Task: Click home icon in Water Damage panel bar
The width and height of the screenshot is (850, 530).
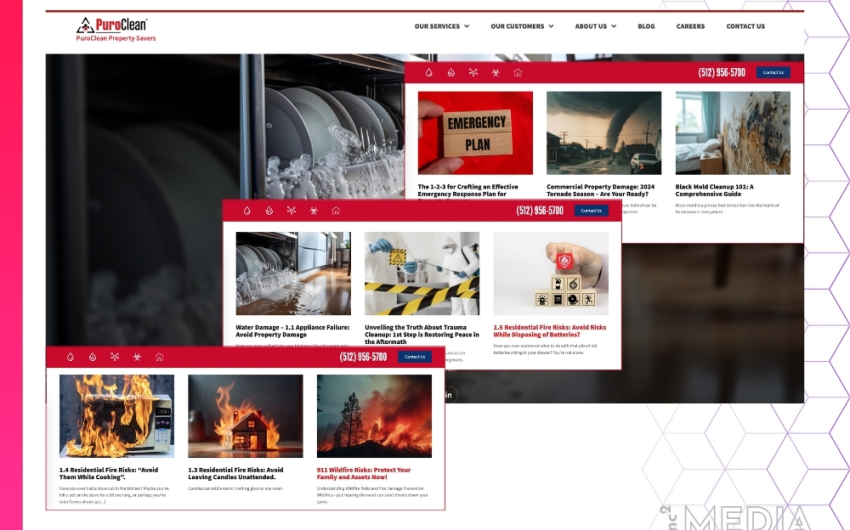Action: click(336, 211)
